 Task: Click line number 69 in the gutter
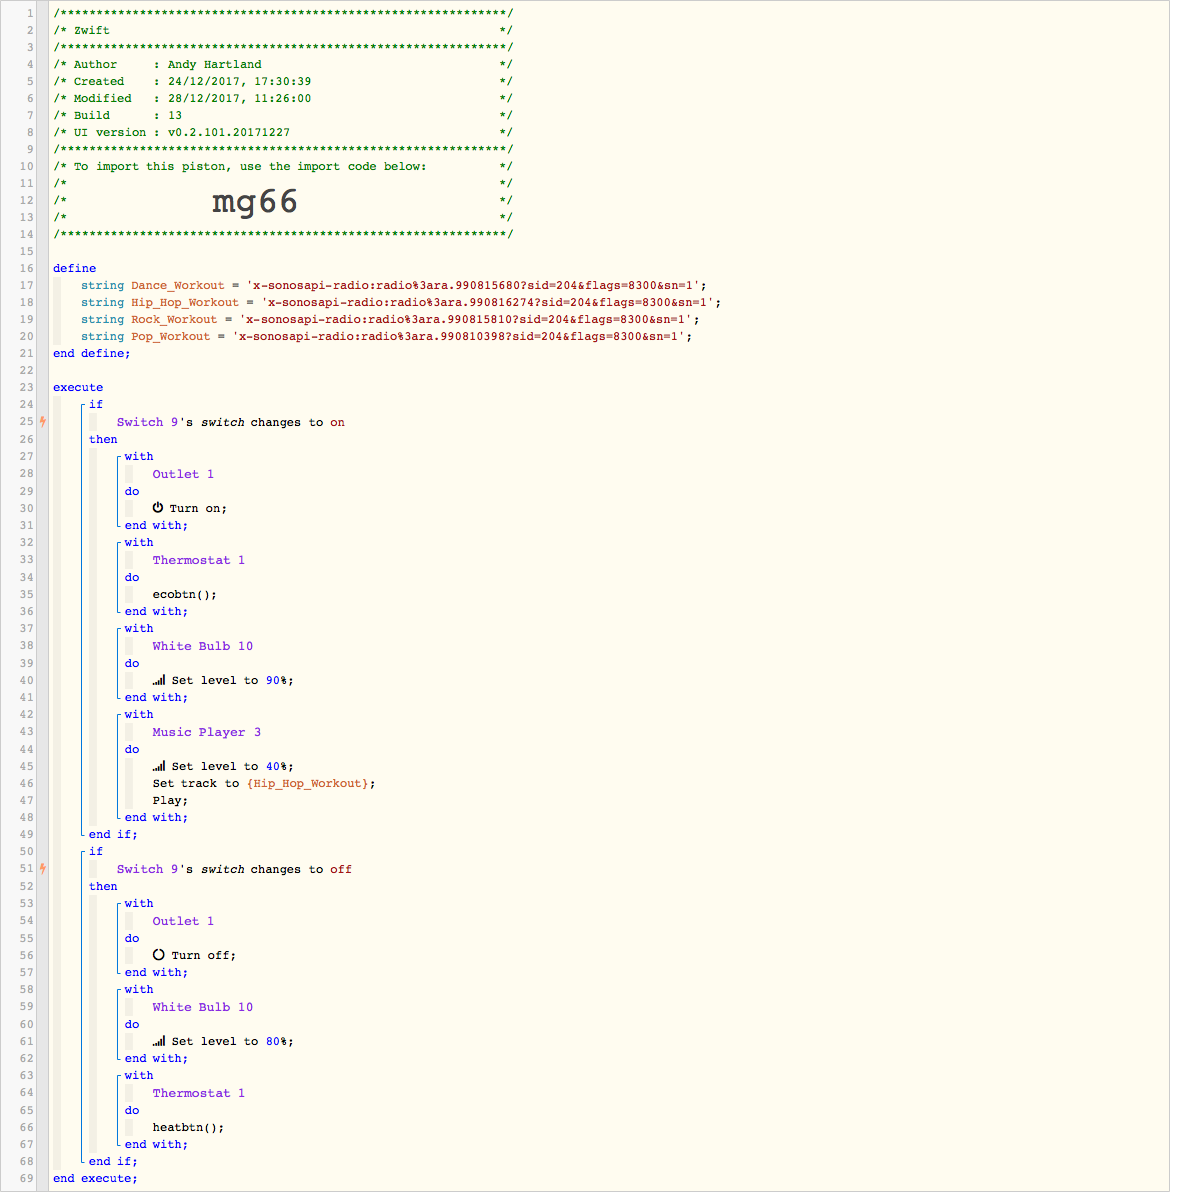tap(27, 1178)
